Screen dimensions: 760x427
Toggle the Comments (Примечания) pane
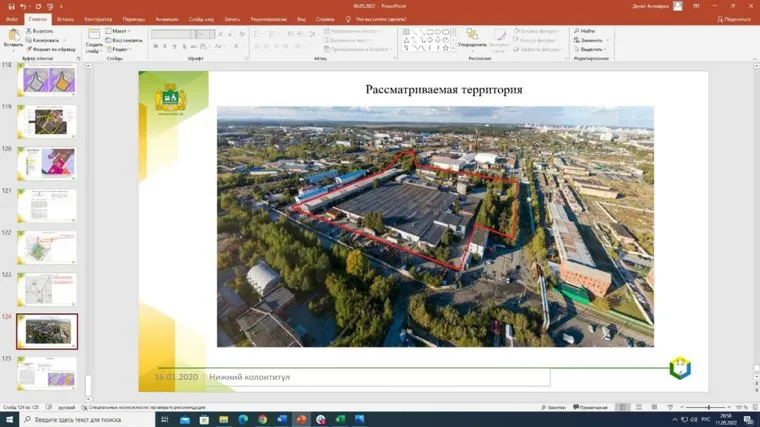coord(590,407)
